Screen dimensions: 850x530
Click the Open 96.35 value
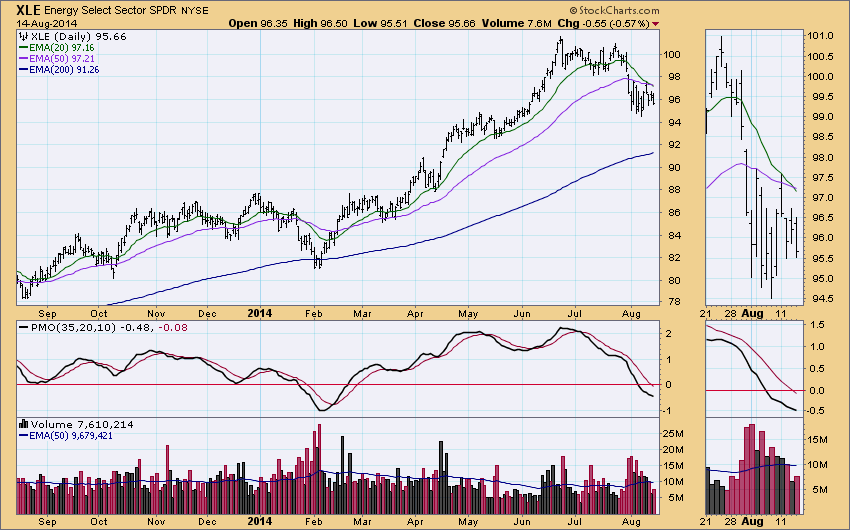pyautogui.click(x=258, y=23)
